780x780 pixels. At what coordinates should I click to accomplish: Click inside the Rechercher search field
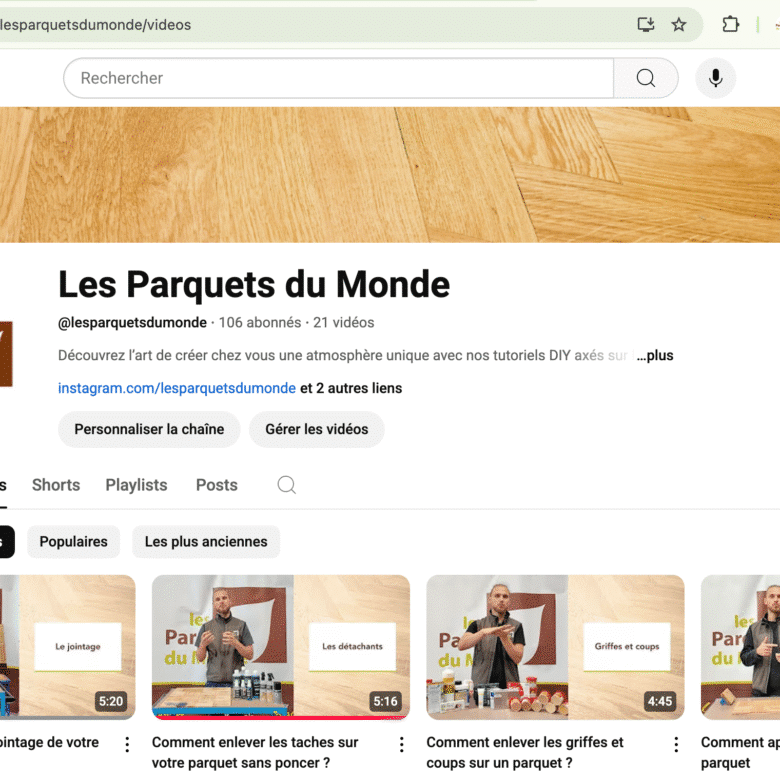point(340,78)
